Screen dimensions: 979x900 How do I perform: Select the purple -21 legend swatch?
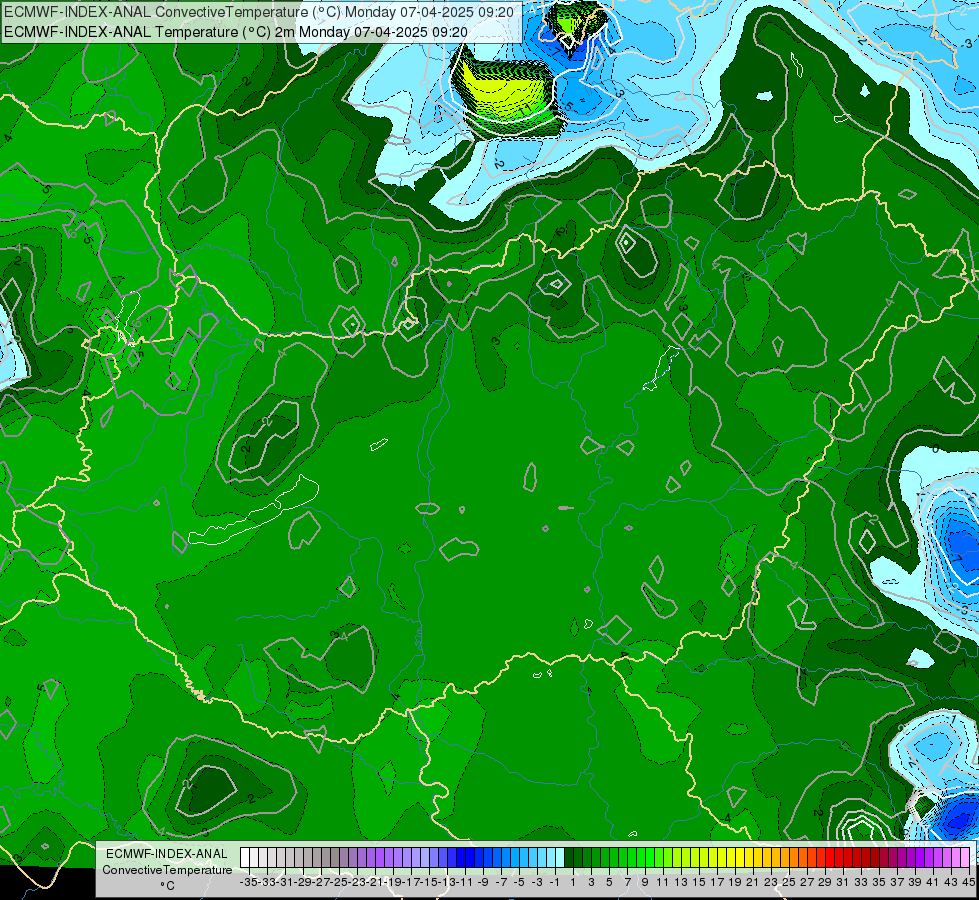[x=371, y=857]
